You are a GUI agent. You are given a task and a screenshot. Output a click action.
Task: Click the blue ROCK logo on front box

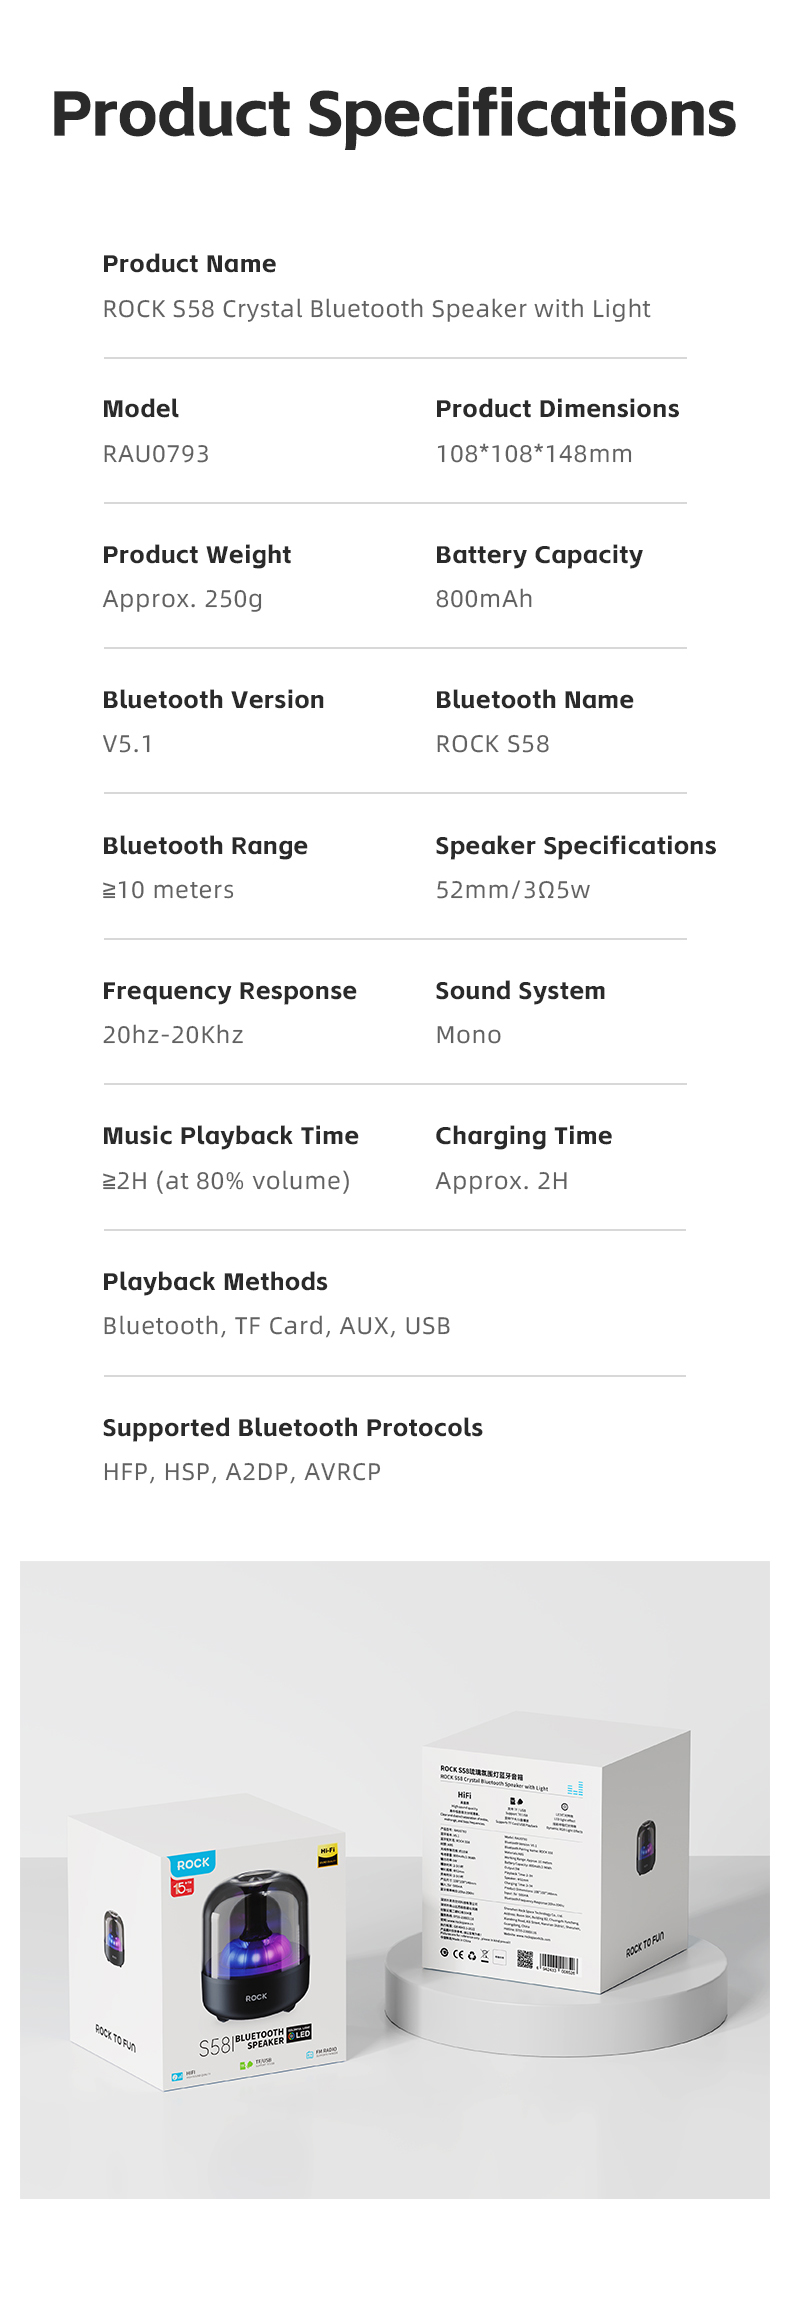tap(193, 1863)
